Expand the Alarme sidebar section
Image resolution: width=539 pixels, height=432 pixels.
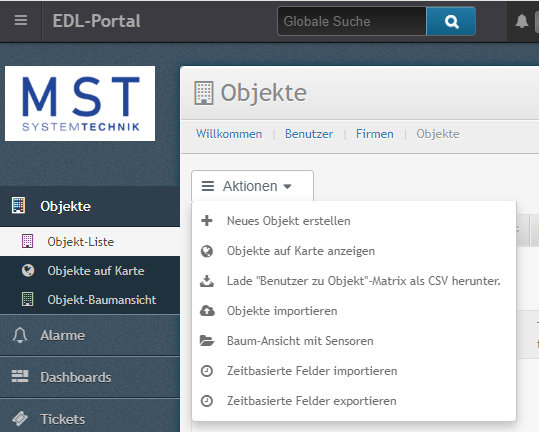click(x=90, y=335)
